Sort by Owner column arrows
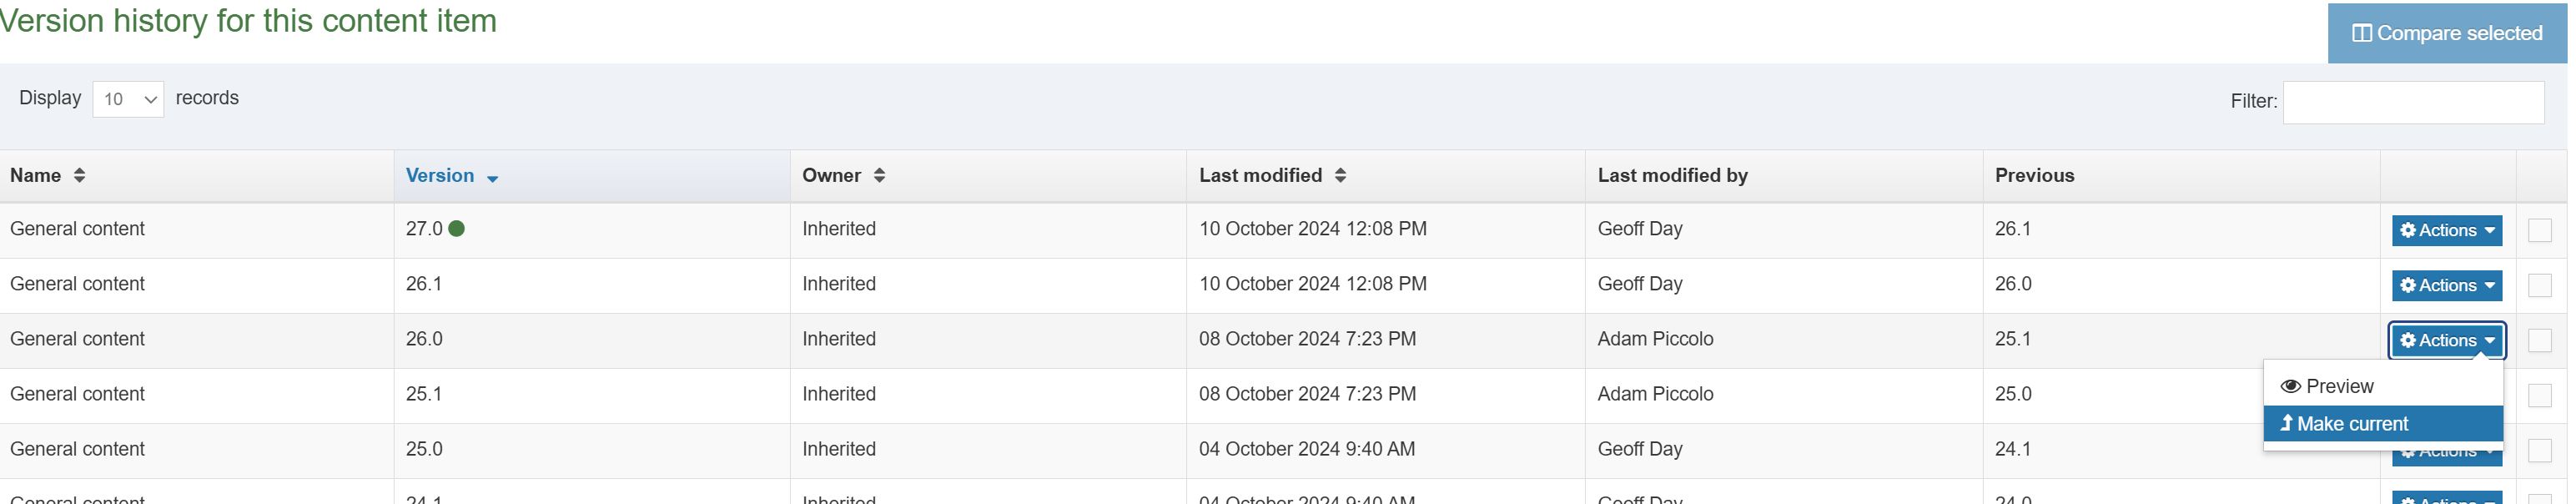 coord(879,175)
